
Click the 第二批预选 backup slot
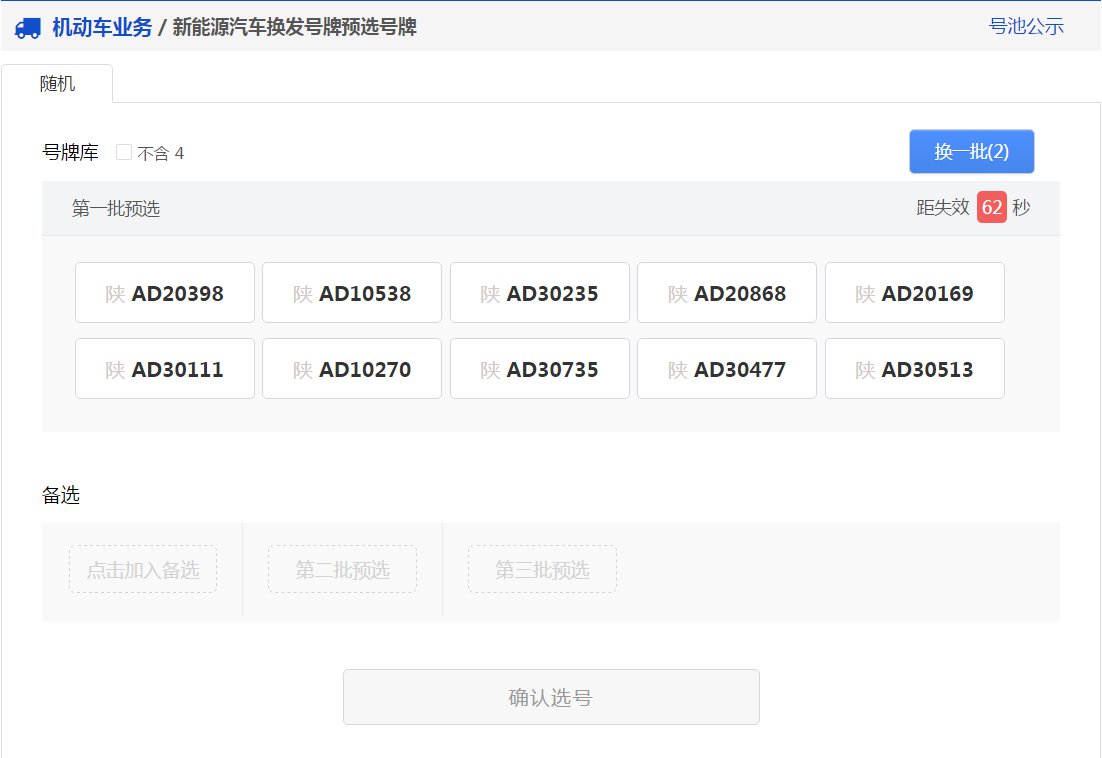point(342,570)
